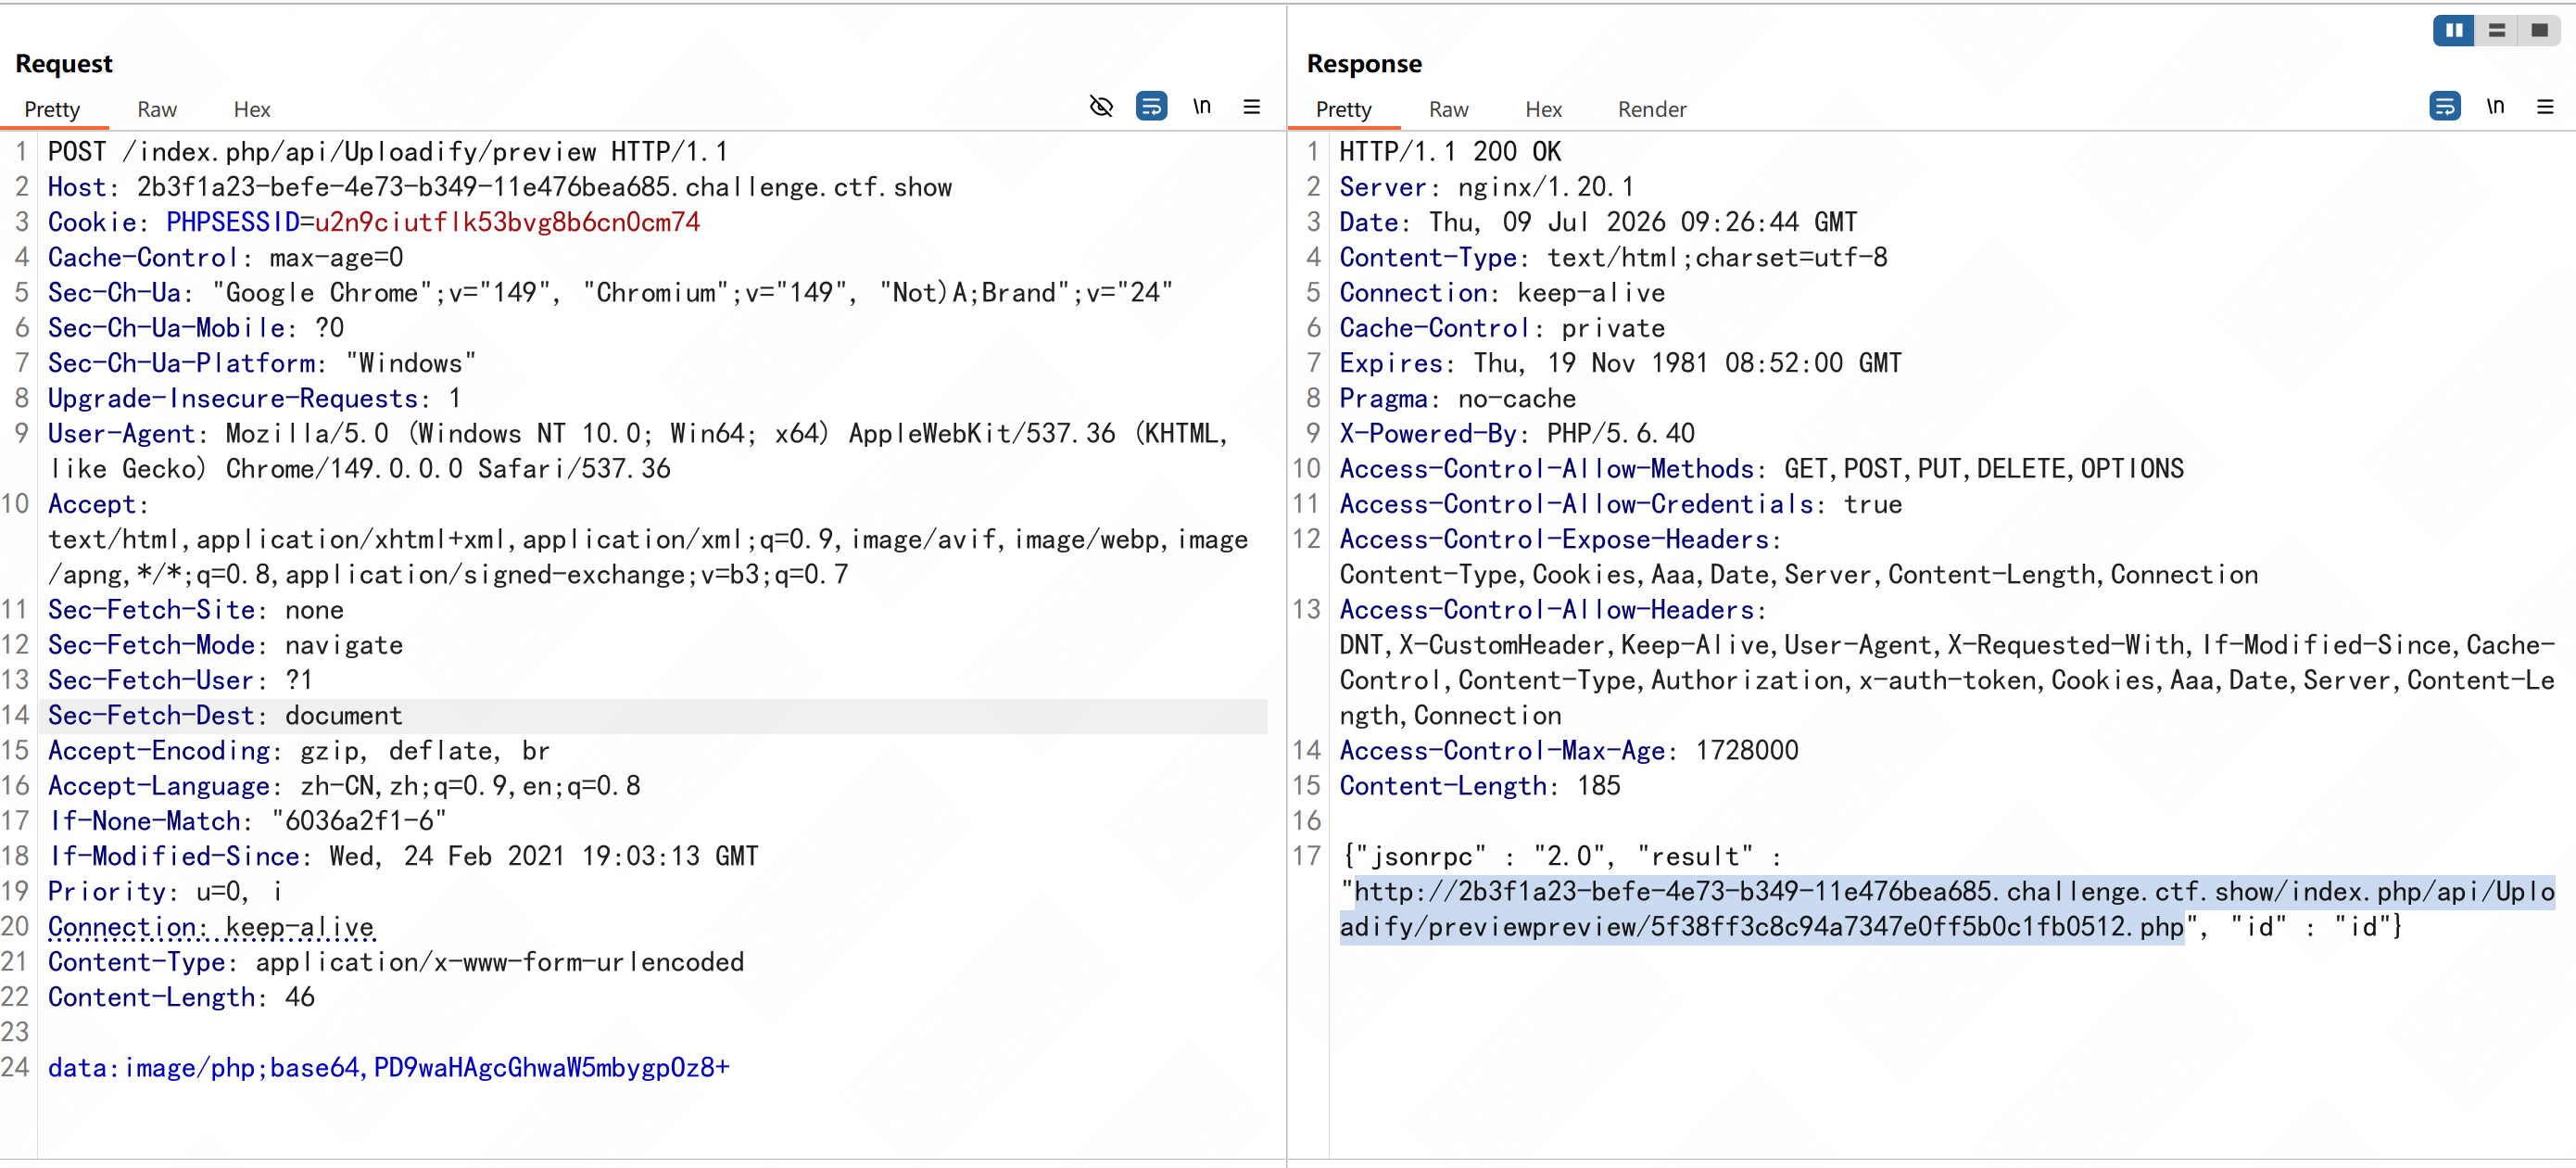Click the If-None-Match header line
The image size is (2576, 1168).
(247, 821)
